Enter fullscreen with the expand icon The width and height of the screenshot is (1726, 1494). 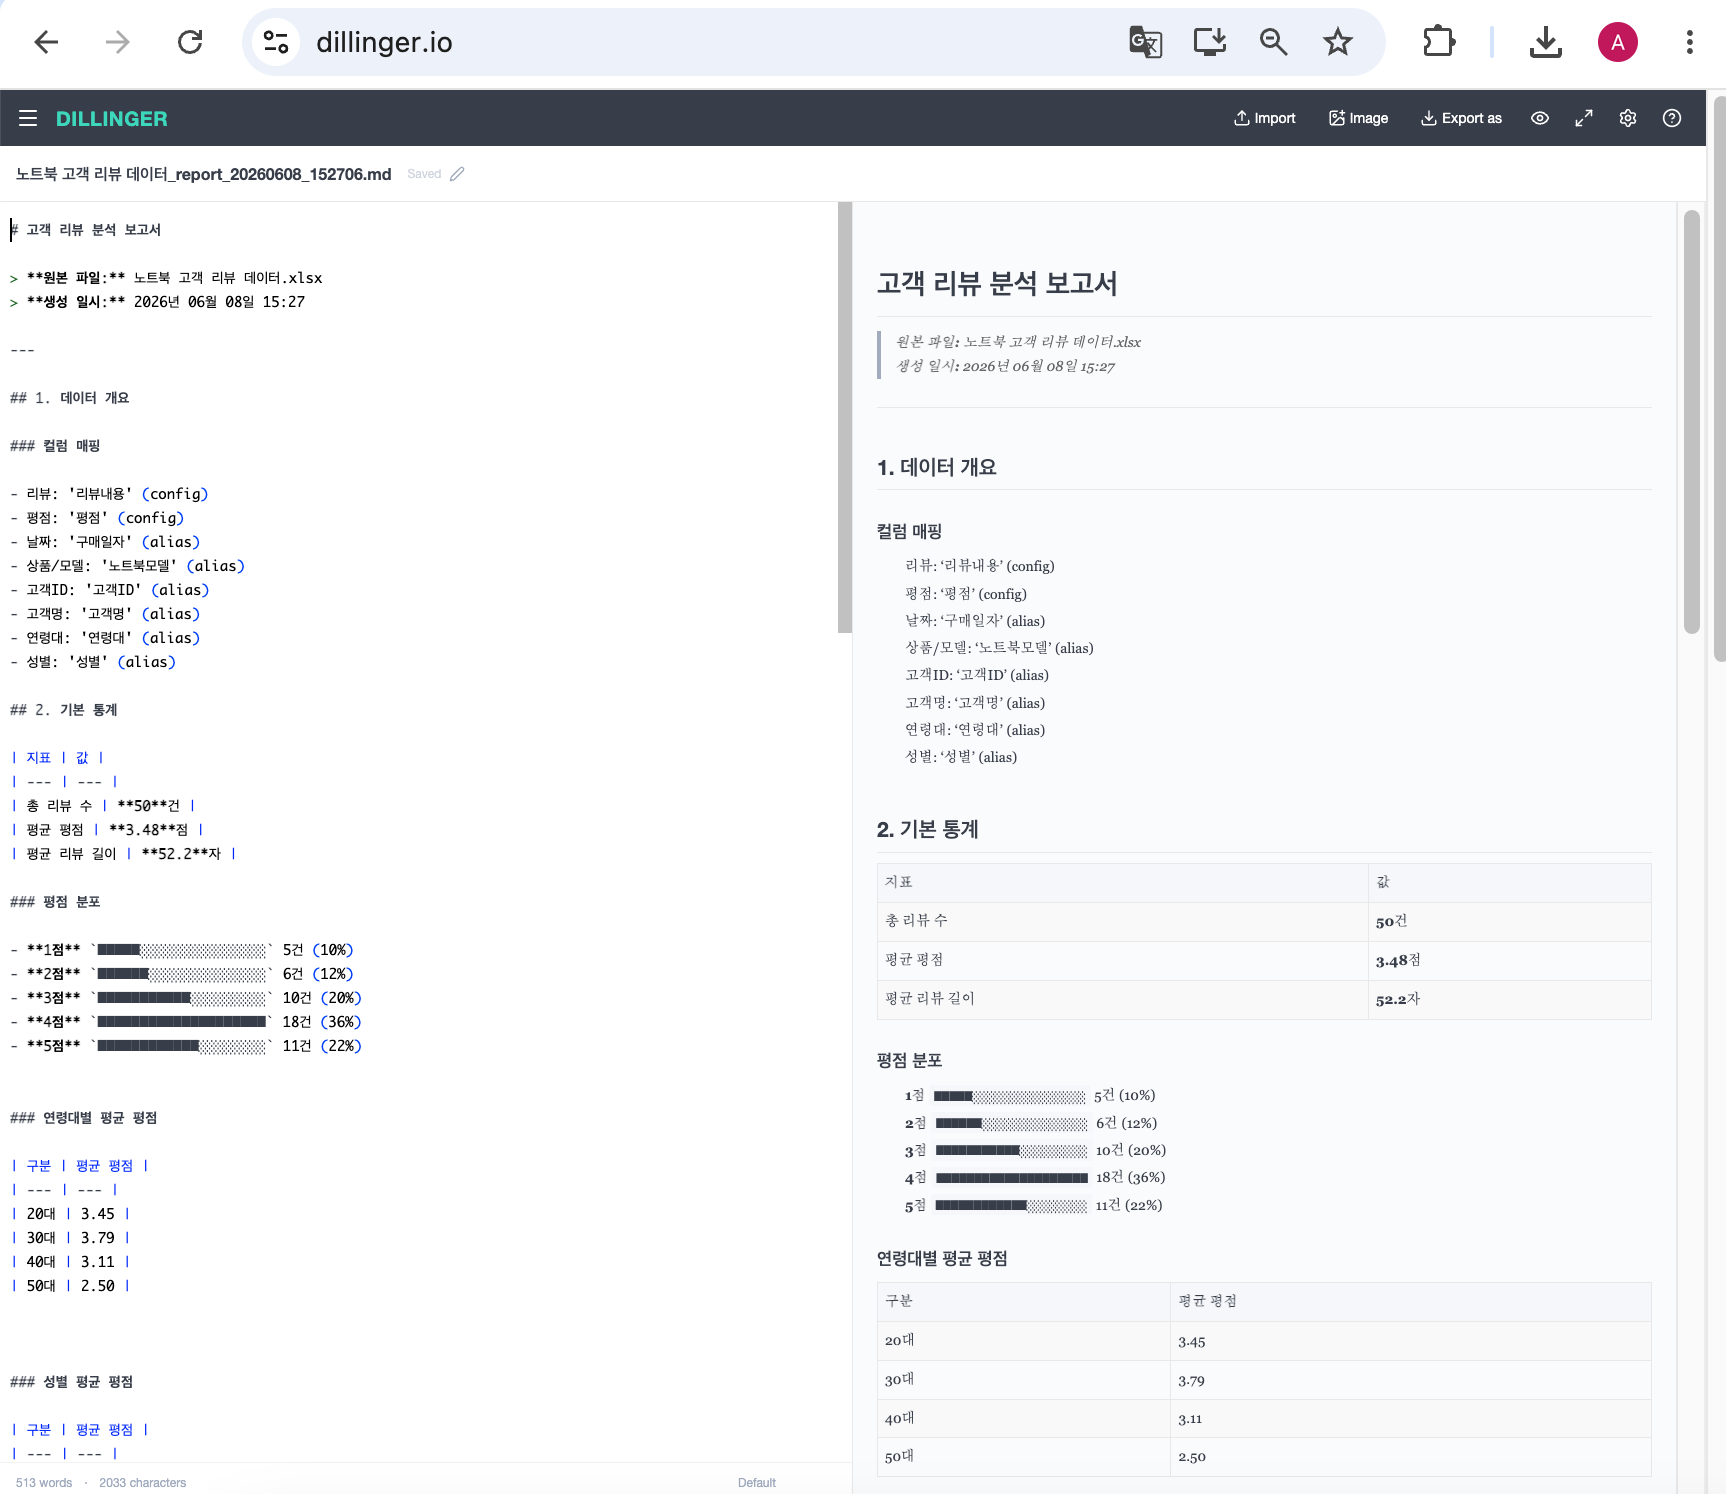point(1584,118)
